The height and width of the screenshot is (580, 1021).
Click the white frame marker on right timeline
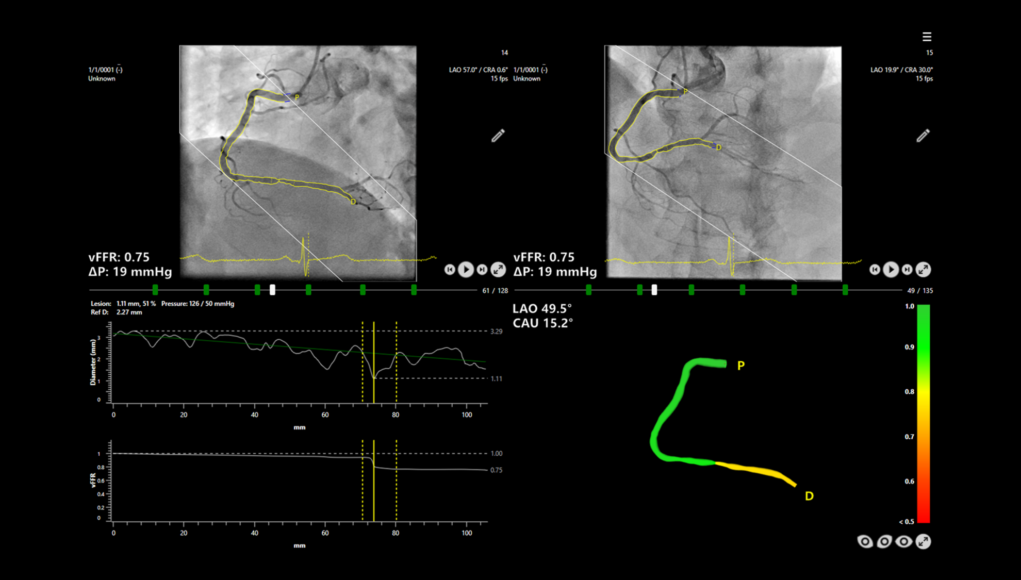(654, 290)
